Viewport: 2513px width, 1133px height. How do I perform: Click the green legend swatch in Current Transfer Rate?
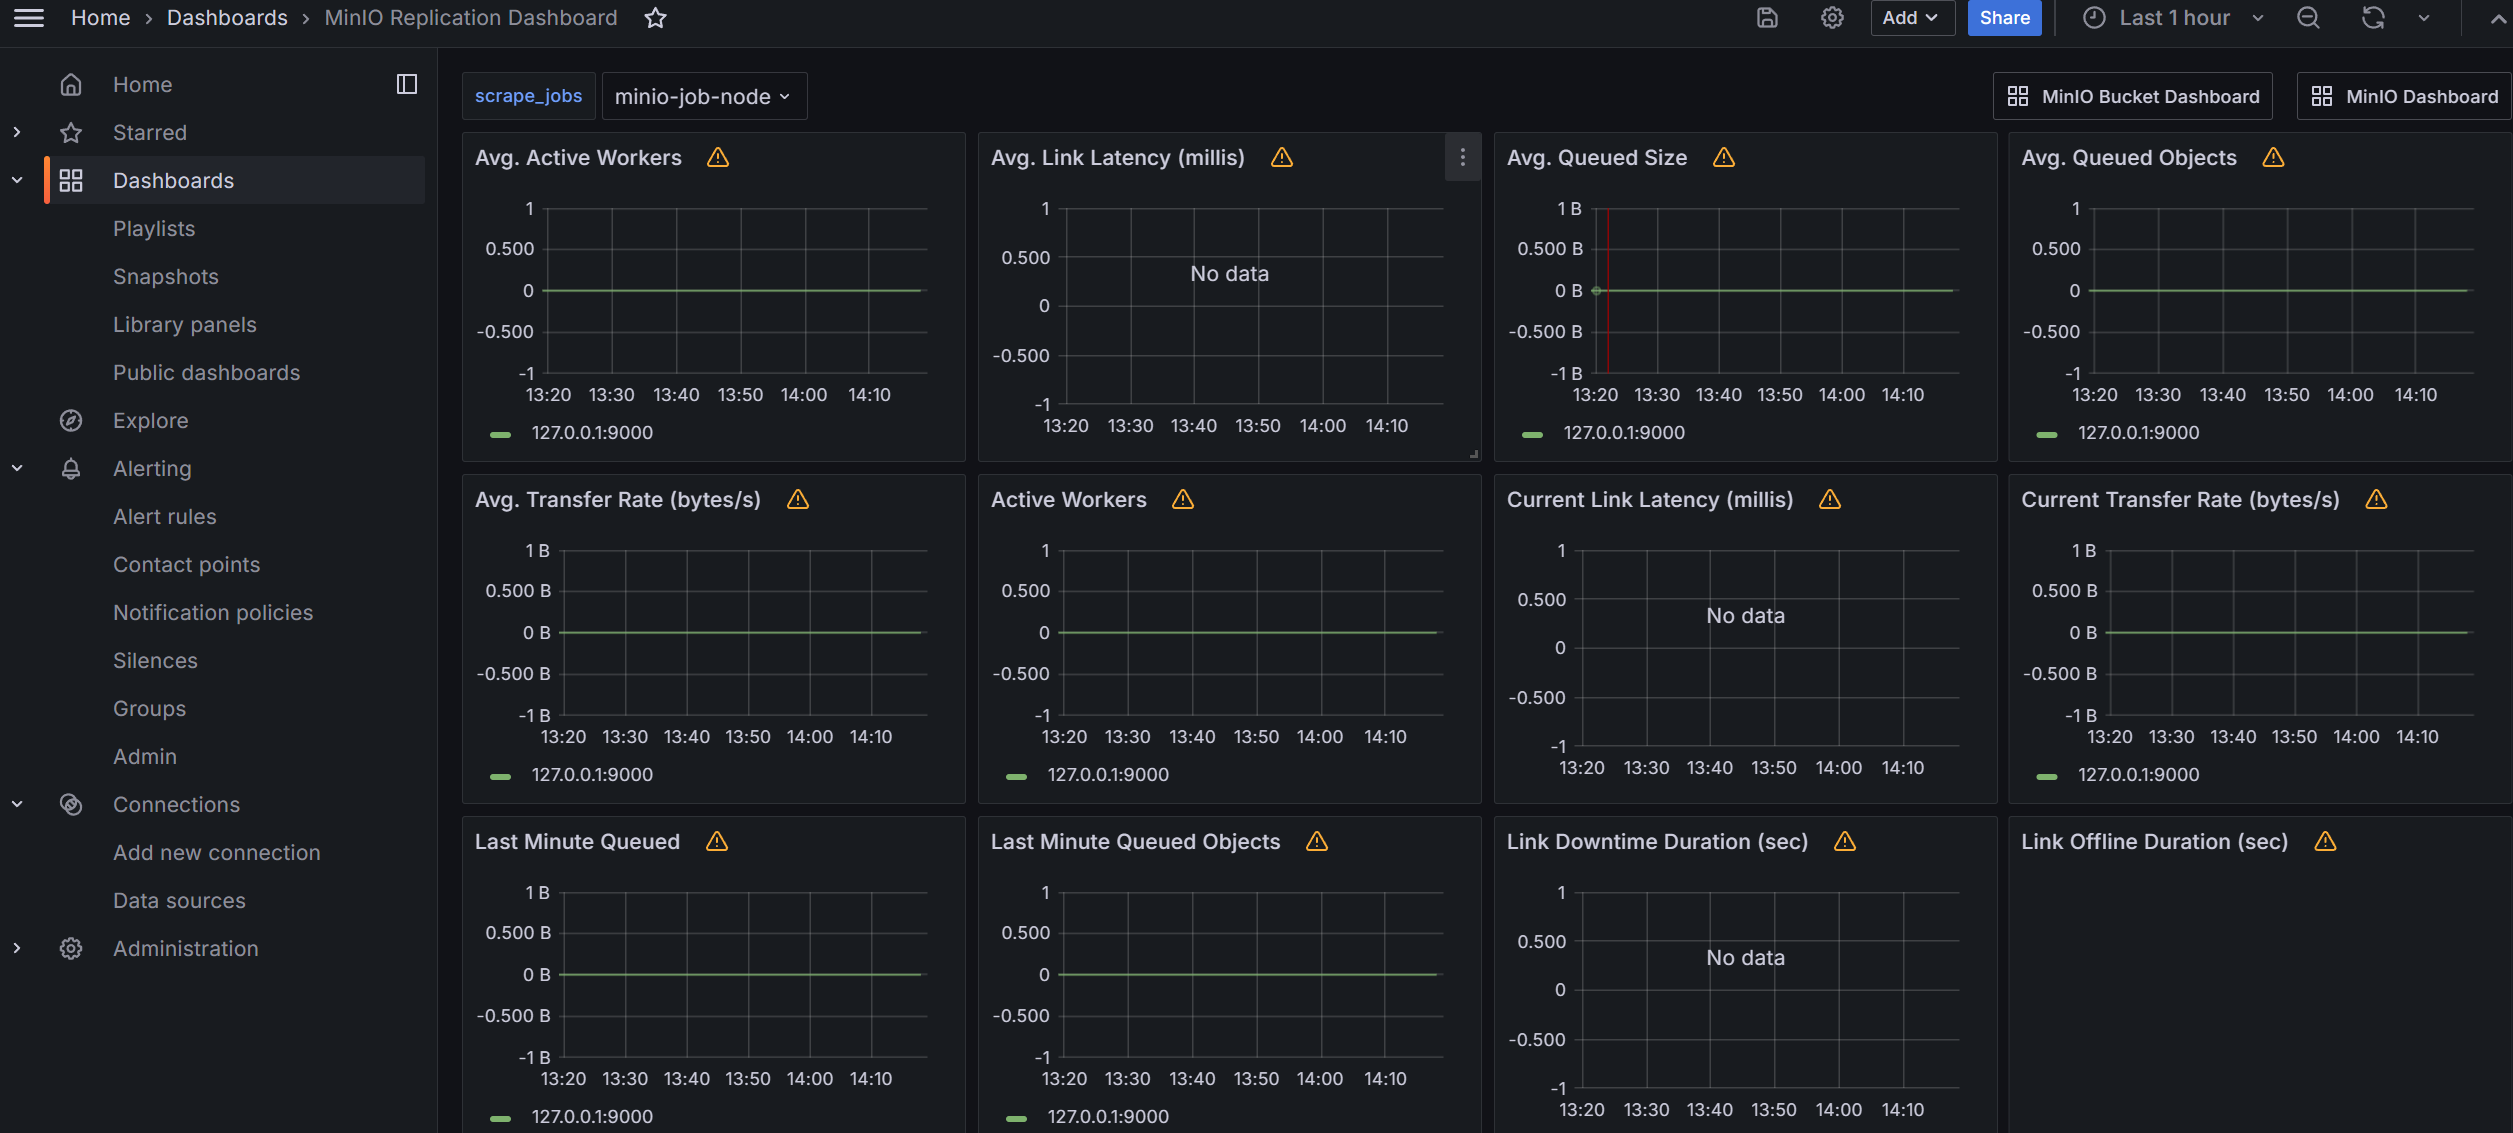2047,777
